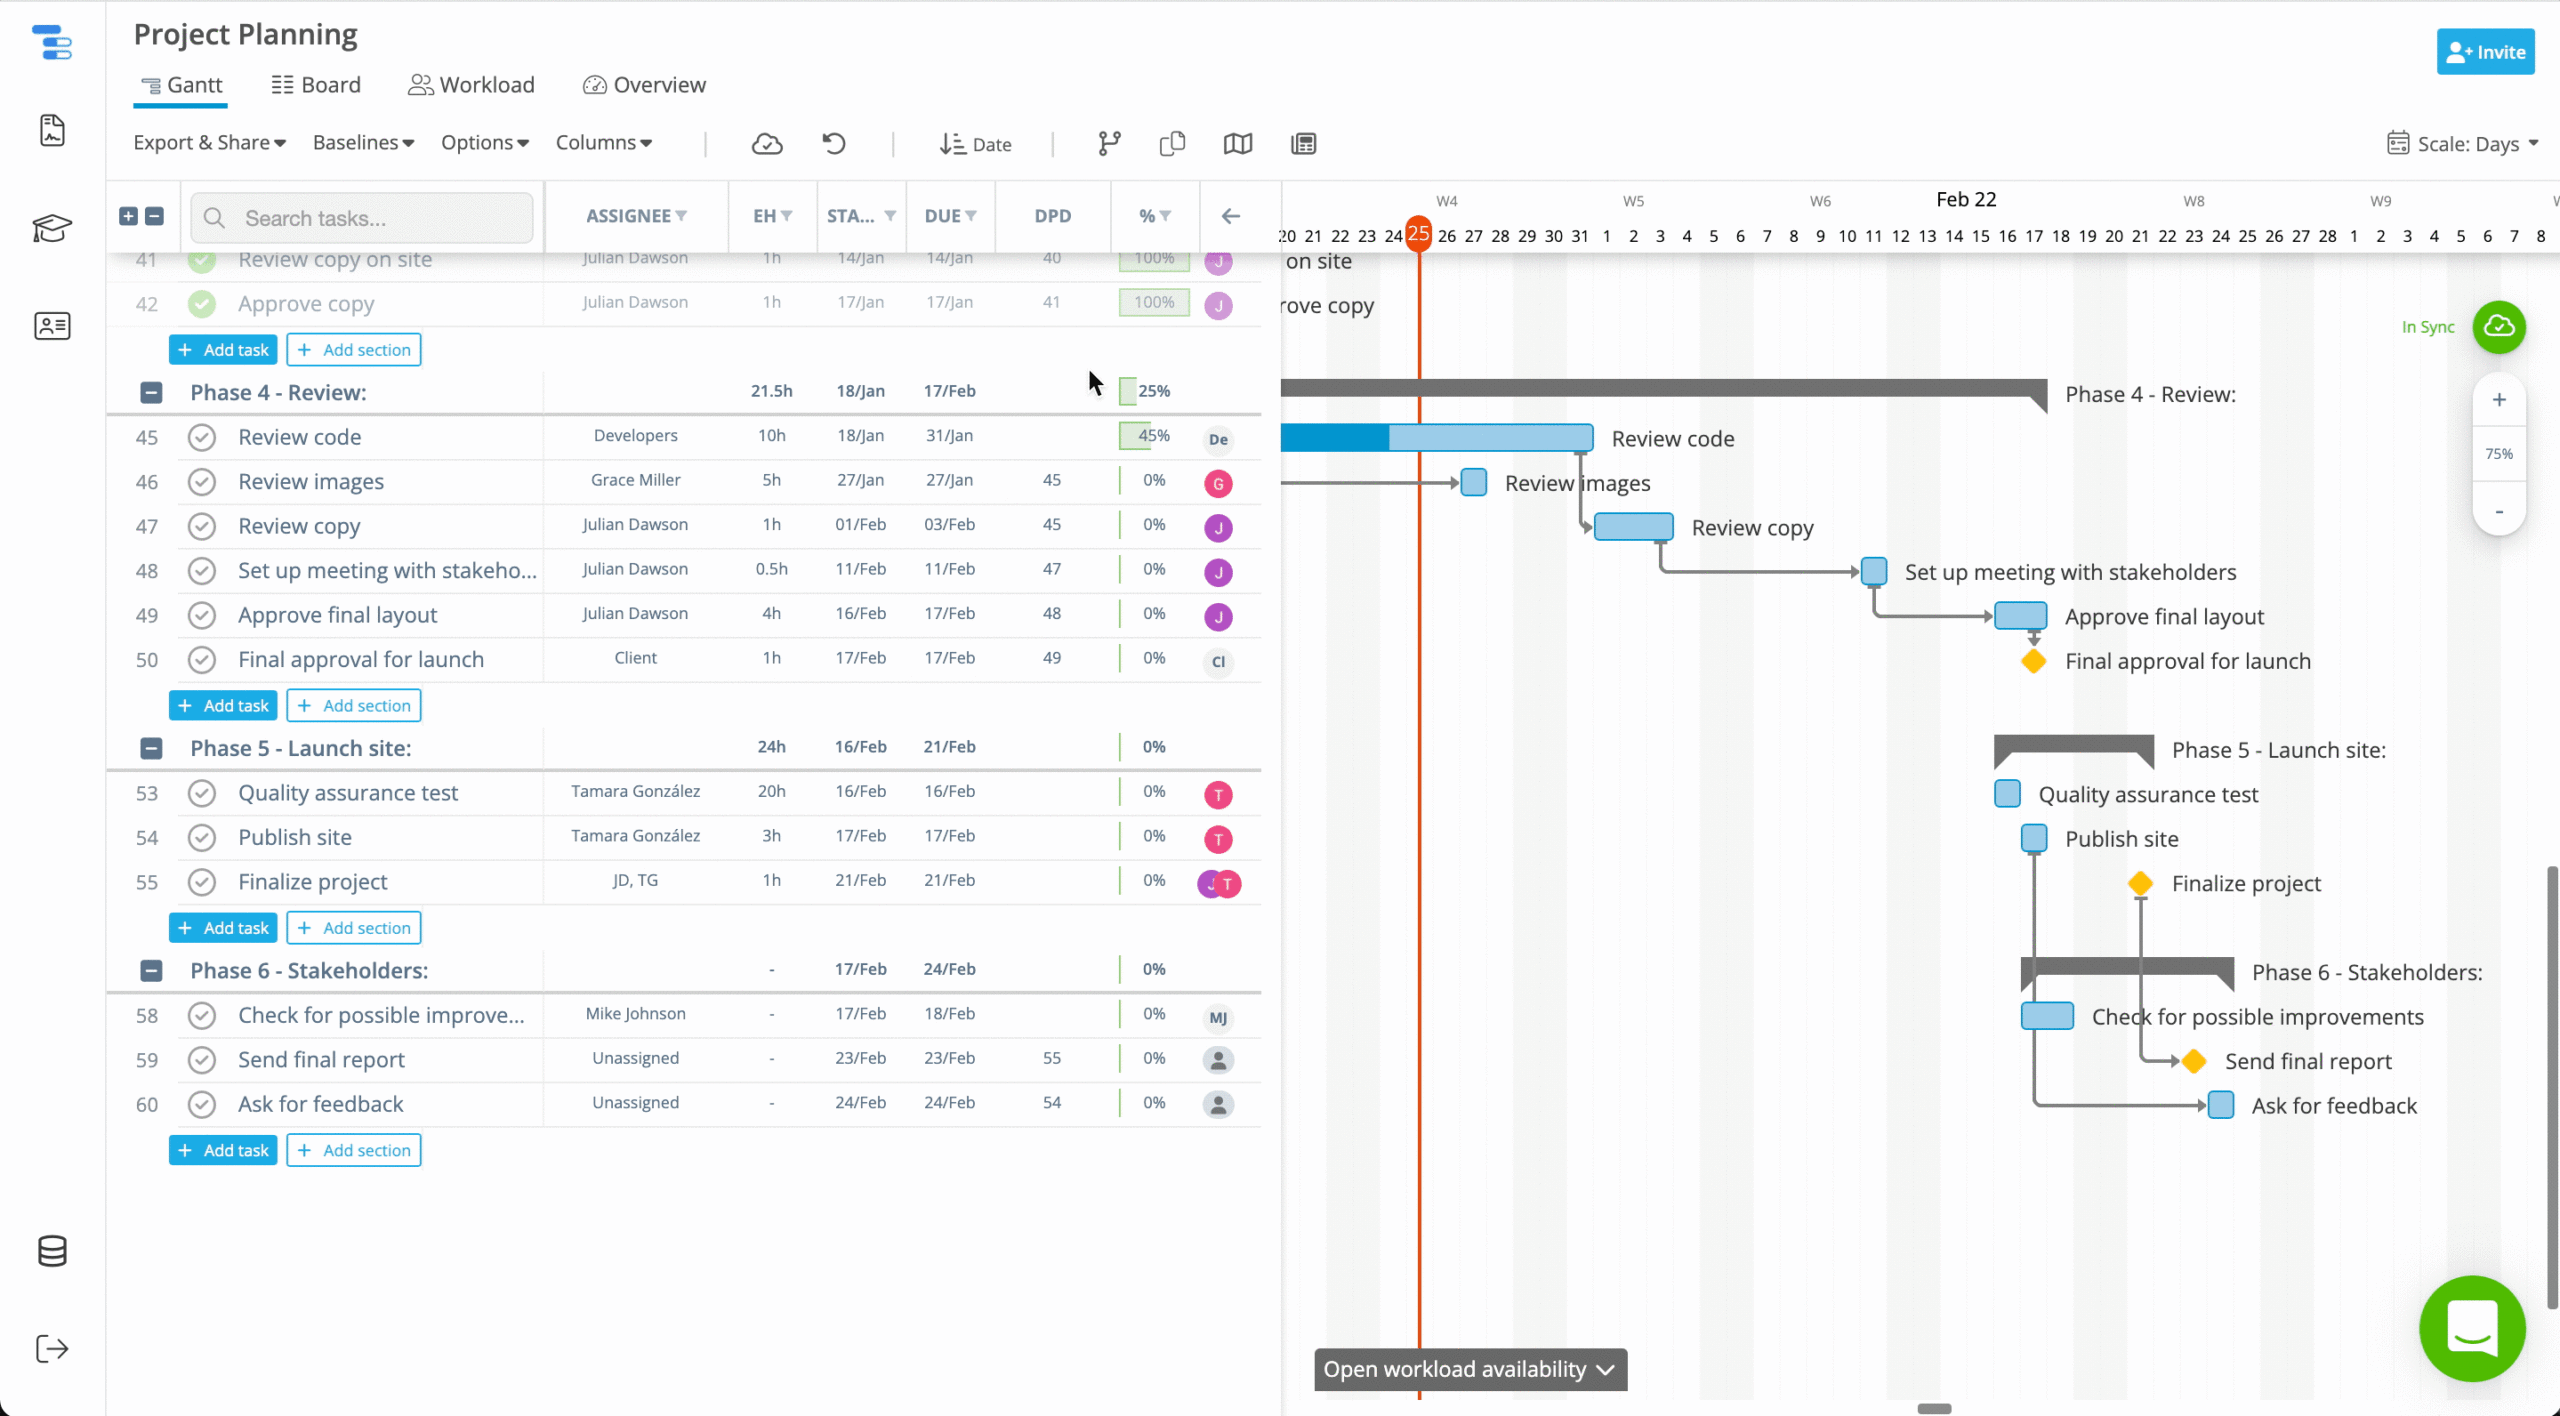Click Add section under Phase 6
The image size is (2560, 1416).
pos(353,1149)
